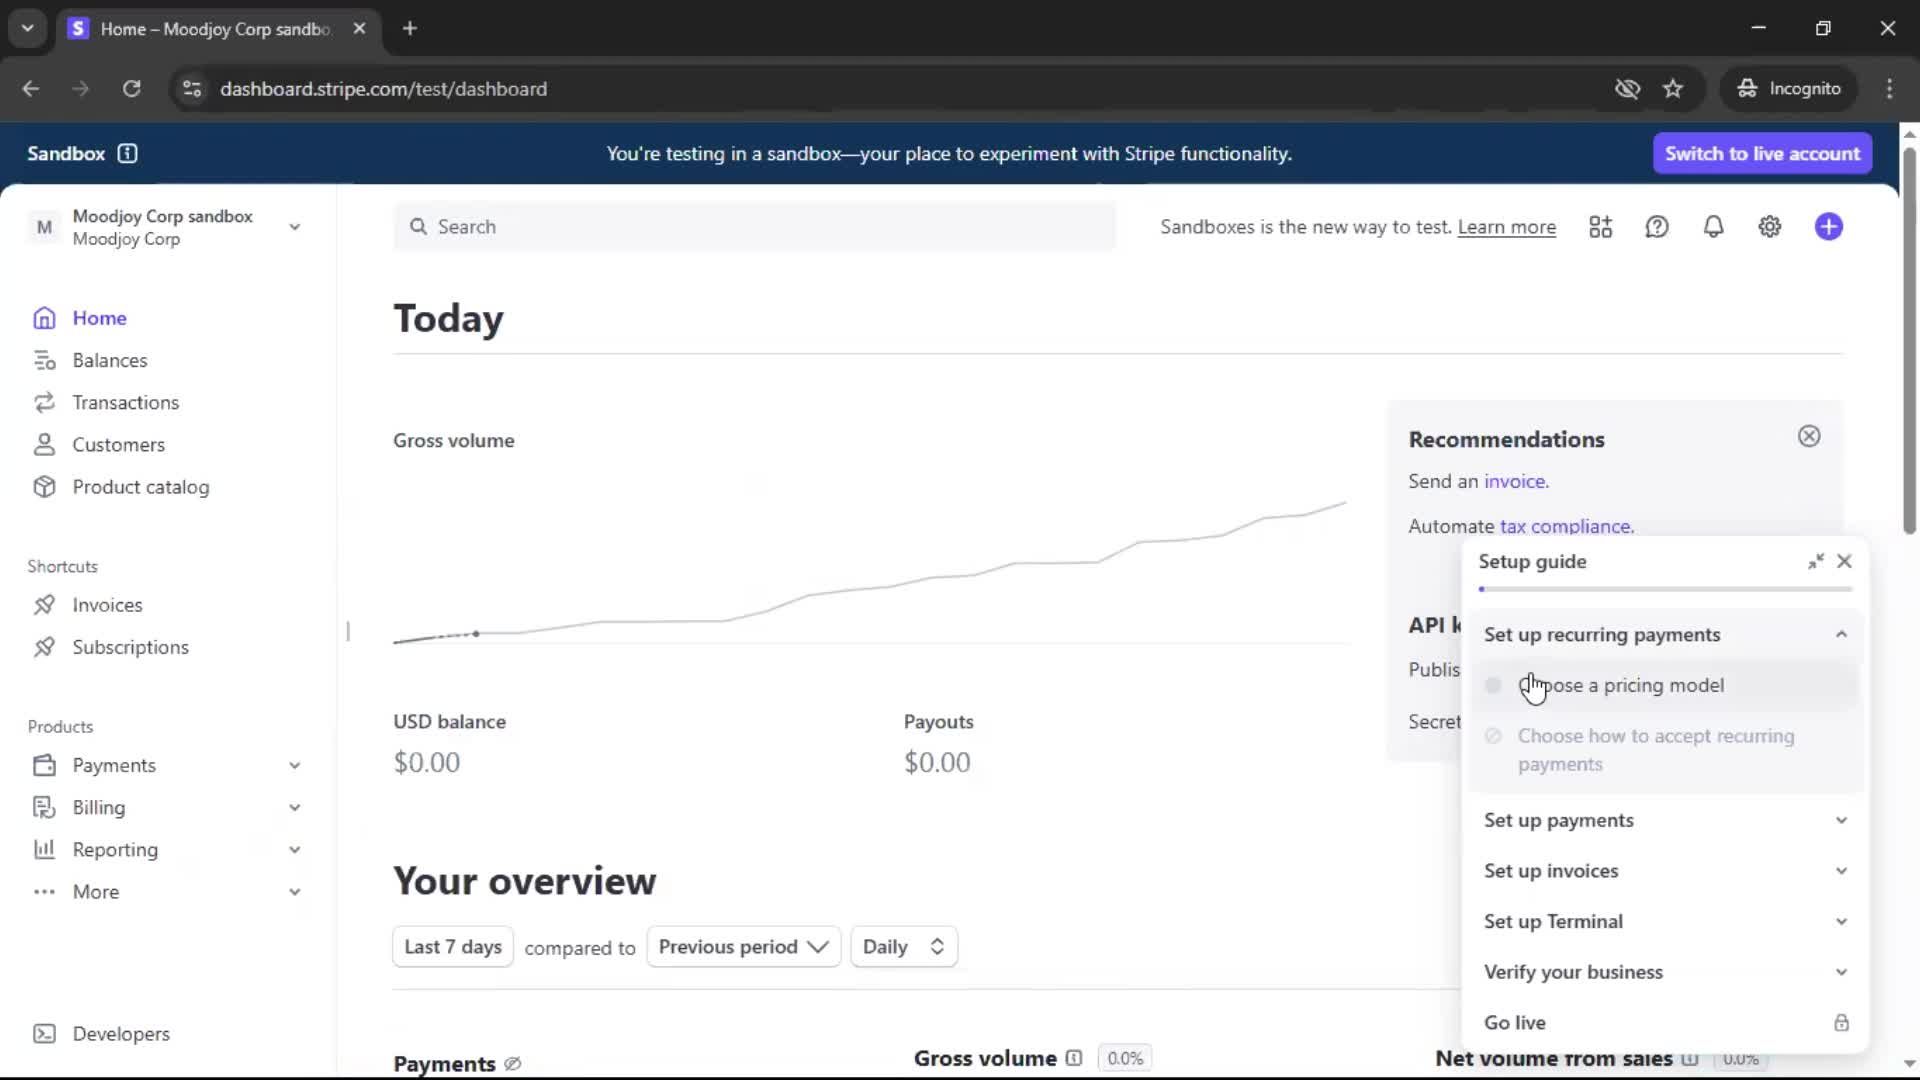The height and width of the screenshot is (1080, 1920).
Task: Open the settings gear icon
Action: [x=1769, y=227]
